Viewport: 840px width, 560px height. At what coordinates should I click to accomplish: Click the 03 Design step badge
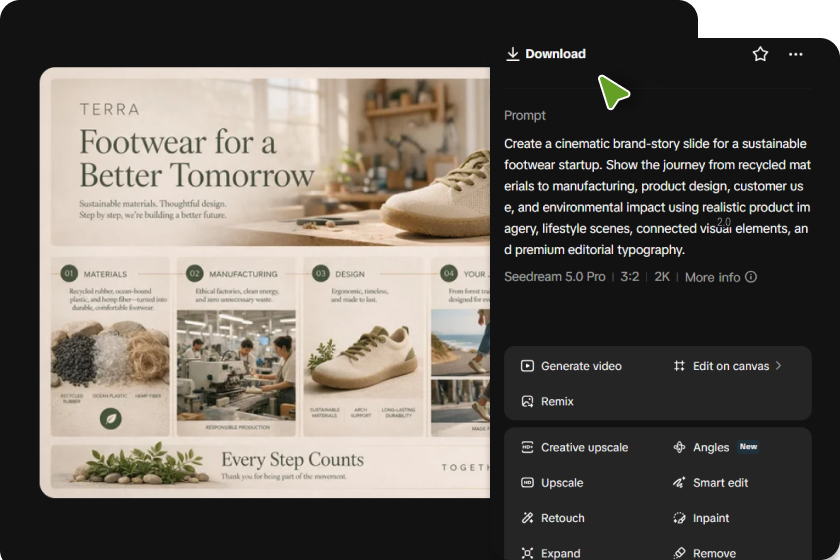[x=320, y=273]
